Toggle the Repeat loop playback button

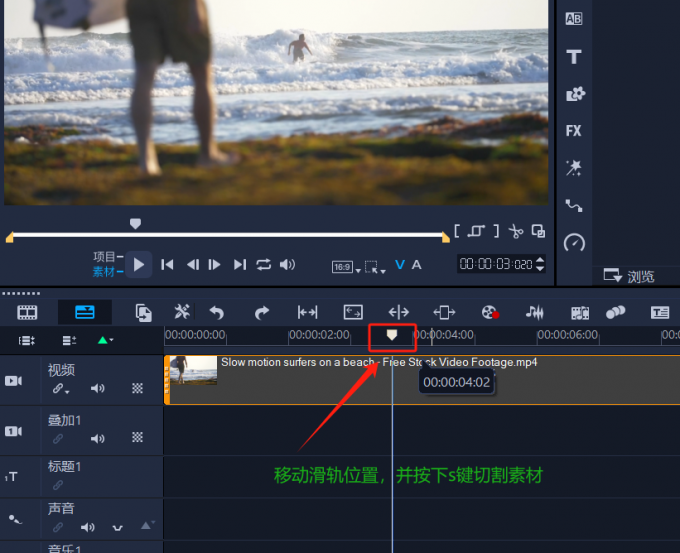[x=264, y=265]
